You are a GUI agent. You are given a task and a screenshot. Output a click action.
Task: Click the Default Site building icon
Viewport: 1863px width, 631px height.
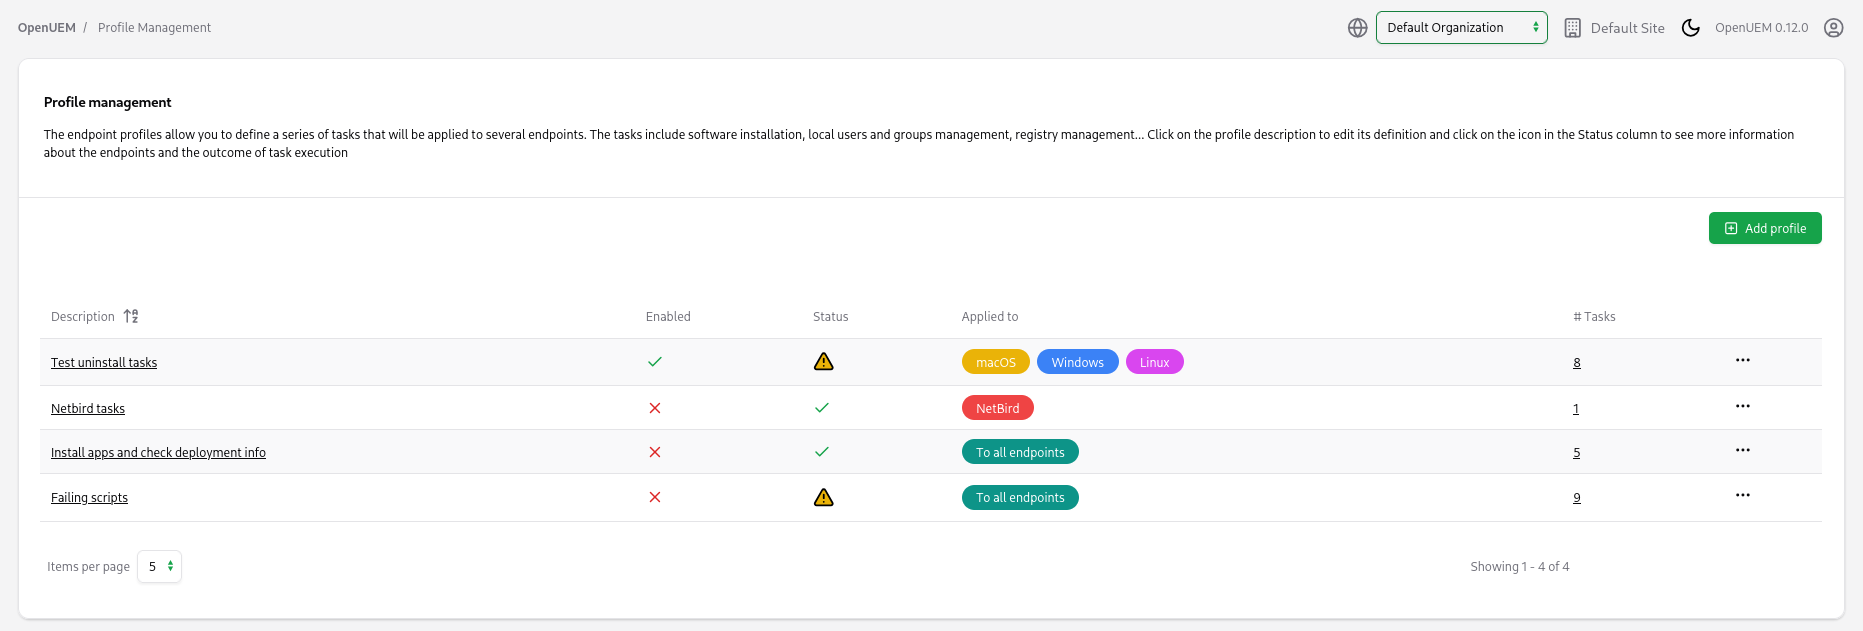pos(1572,28)
